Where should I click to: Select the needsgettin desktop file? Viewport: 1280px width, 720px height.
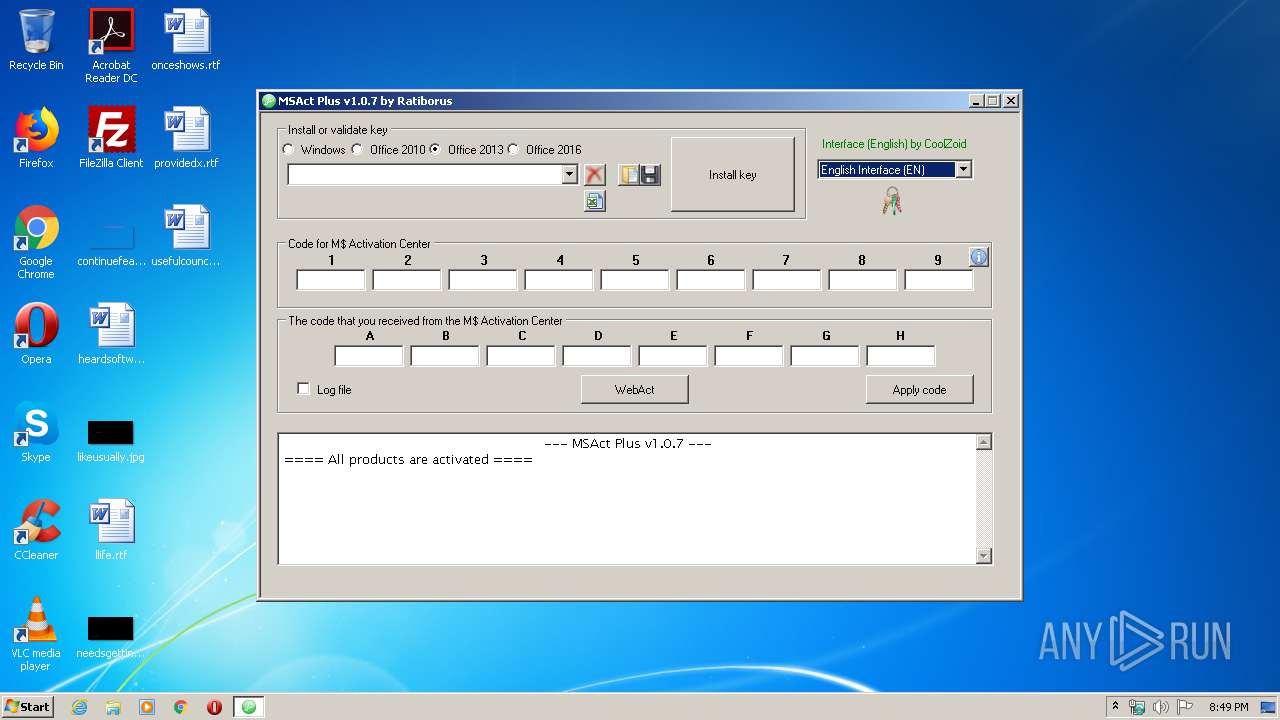tap(111, 636)
